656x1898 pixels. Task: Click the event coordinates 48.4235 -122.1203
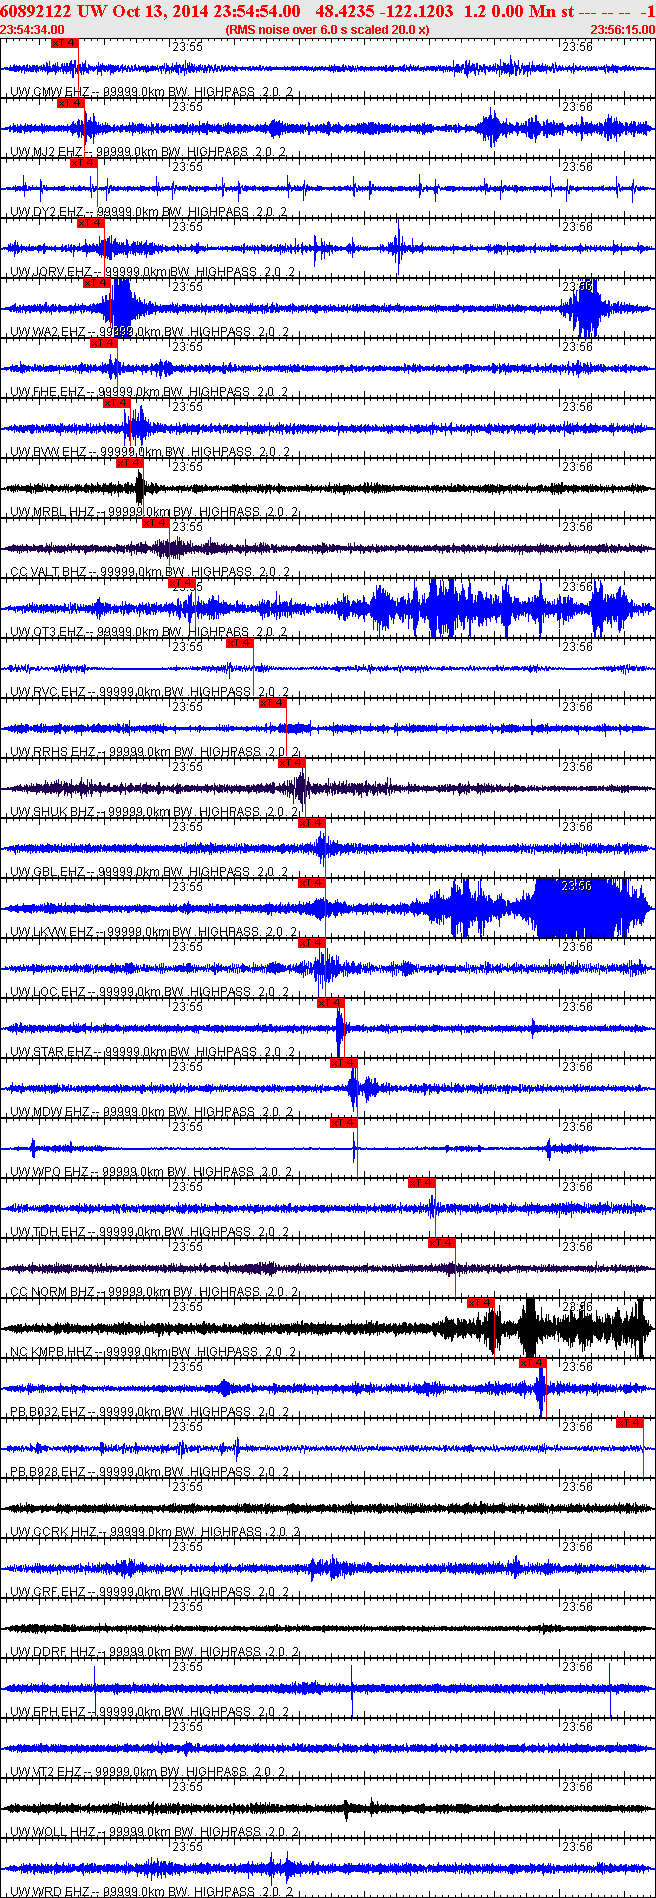pos(384,11)
